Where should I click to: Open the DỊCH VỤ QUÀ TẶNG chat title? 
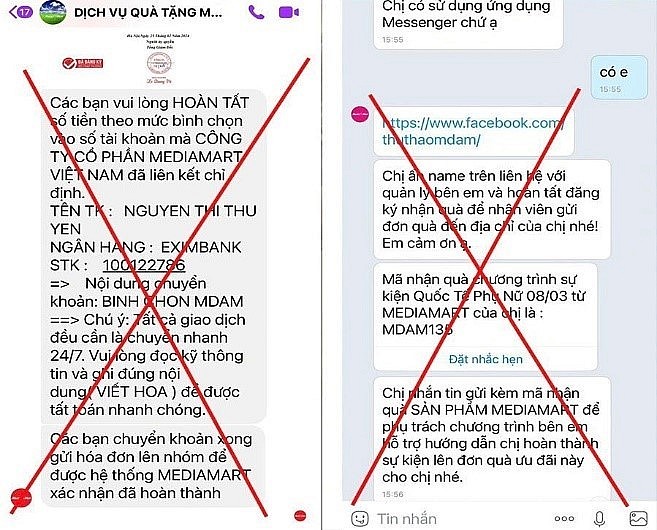click(x=148, y=13)
